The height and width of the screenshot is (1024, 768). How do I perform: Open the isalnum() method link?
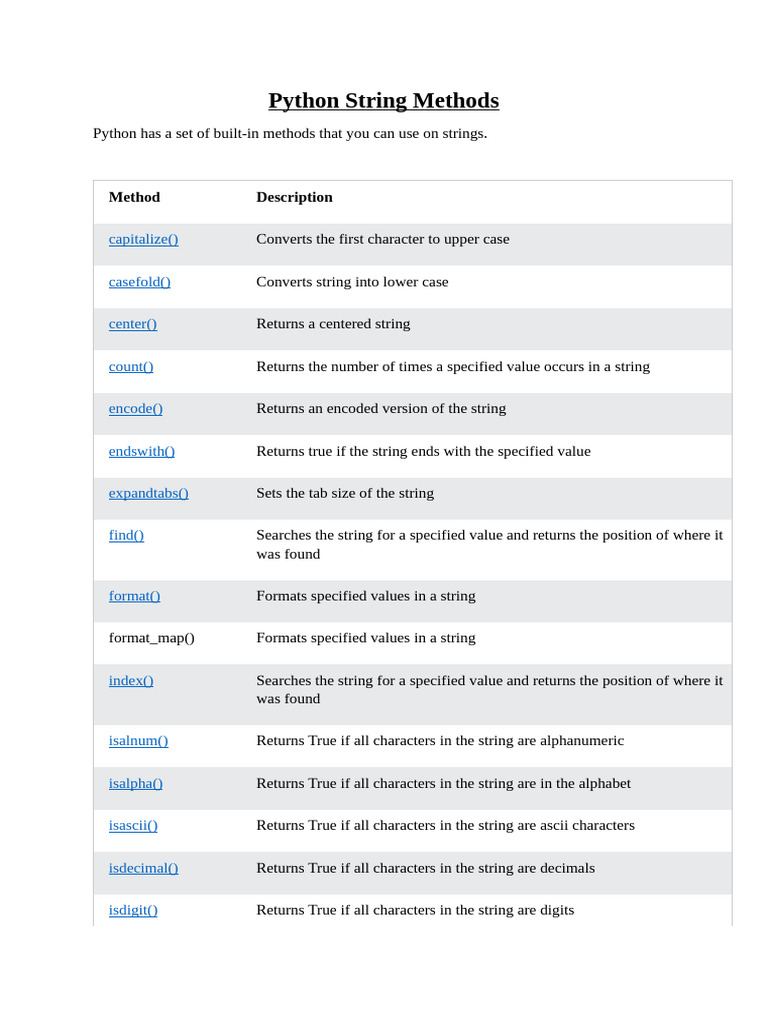point(138,741)
